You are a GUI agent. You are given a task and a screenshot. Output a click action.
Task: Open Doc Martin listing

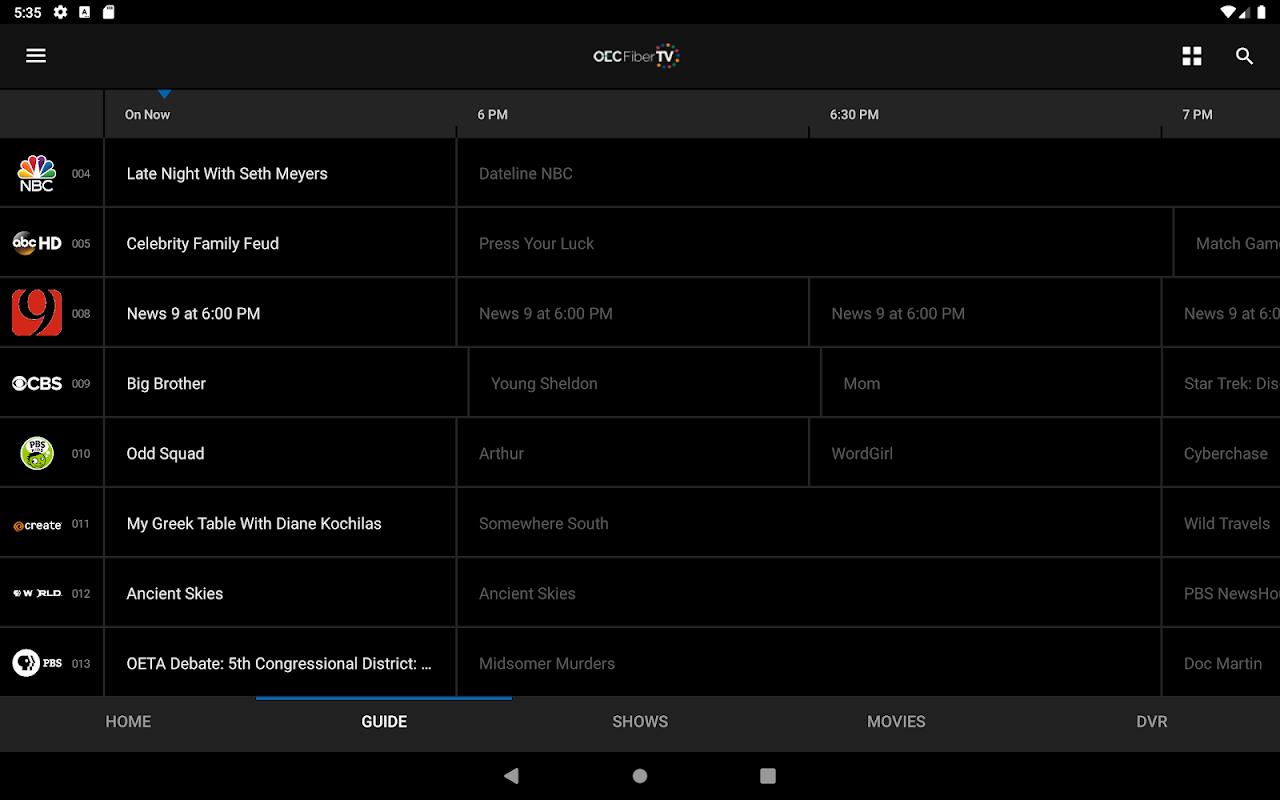[x=1221, y=663]
